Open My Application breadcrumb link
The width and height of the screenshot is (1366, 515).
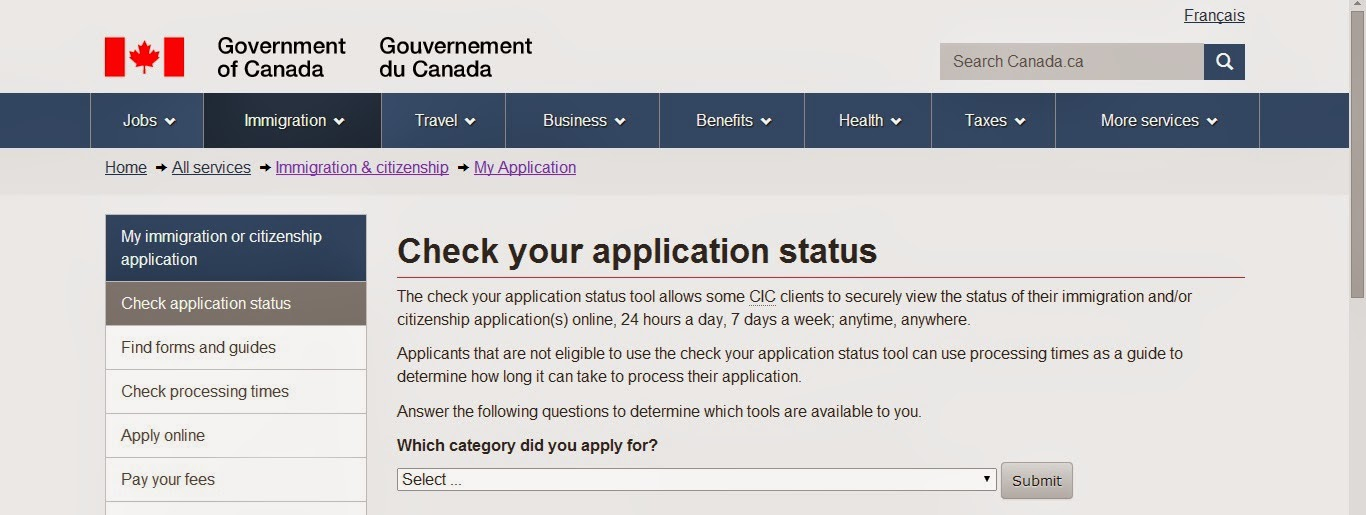(x=525, y=168)
